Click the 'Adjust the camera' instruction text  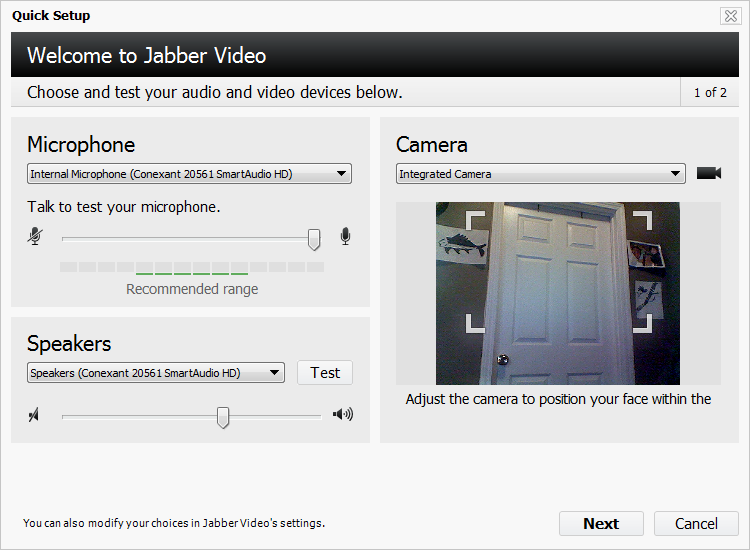pos(558,399)
